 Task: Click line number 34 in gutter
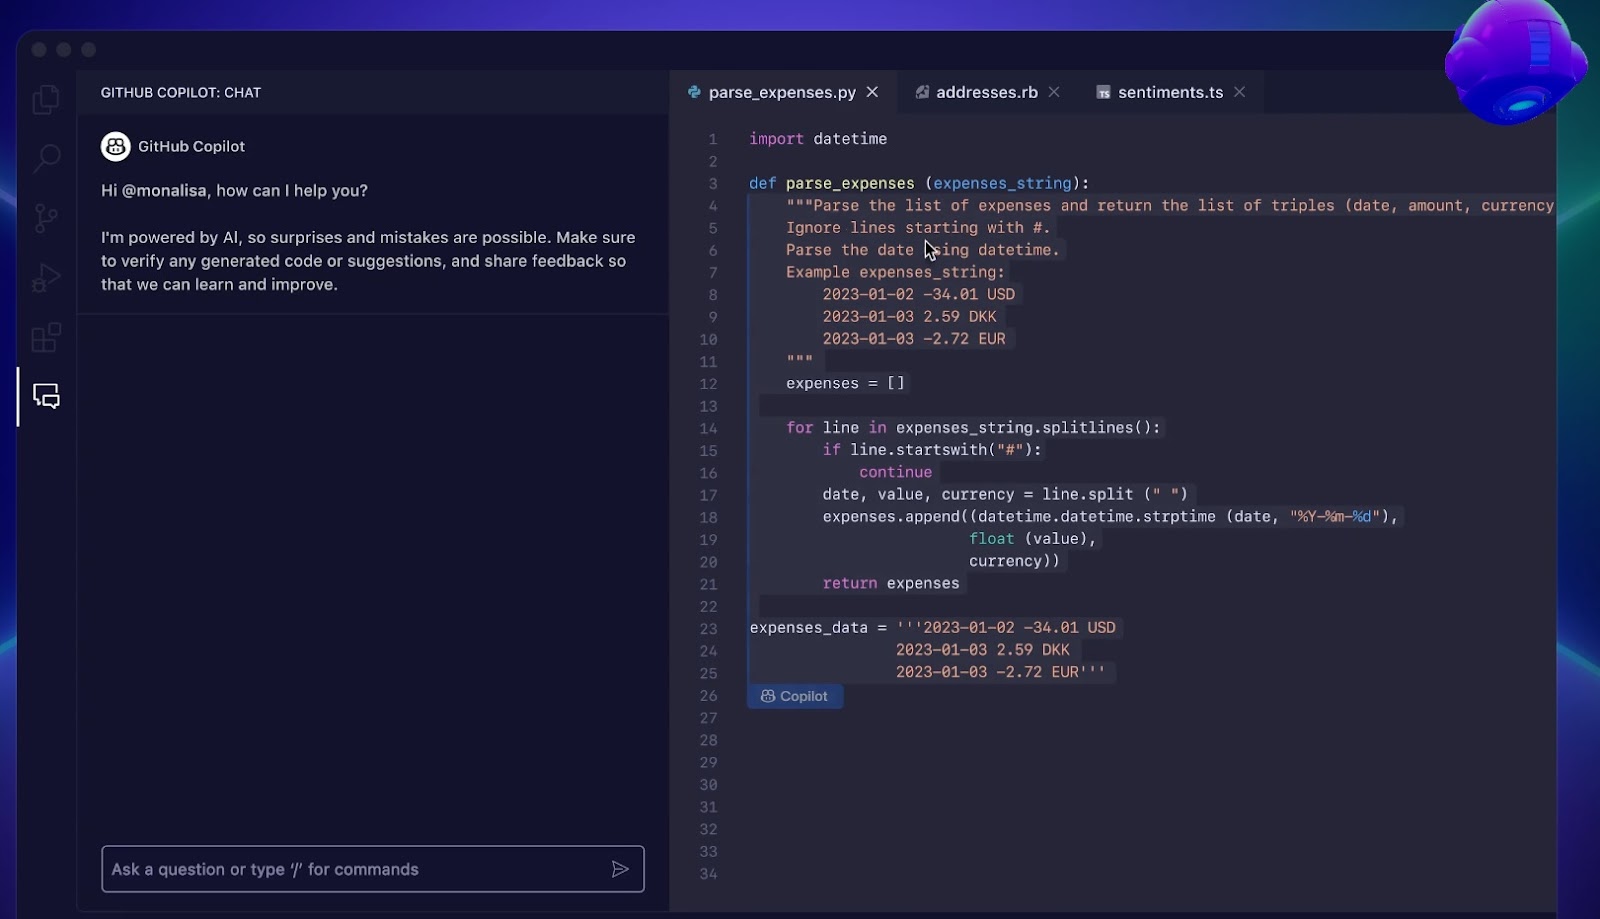tap(708, 873)
